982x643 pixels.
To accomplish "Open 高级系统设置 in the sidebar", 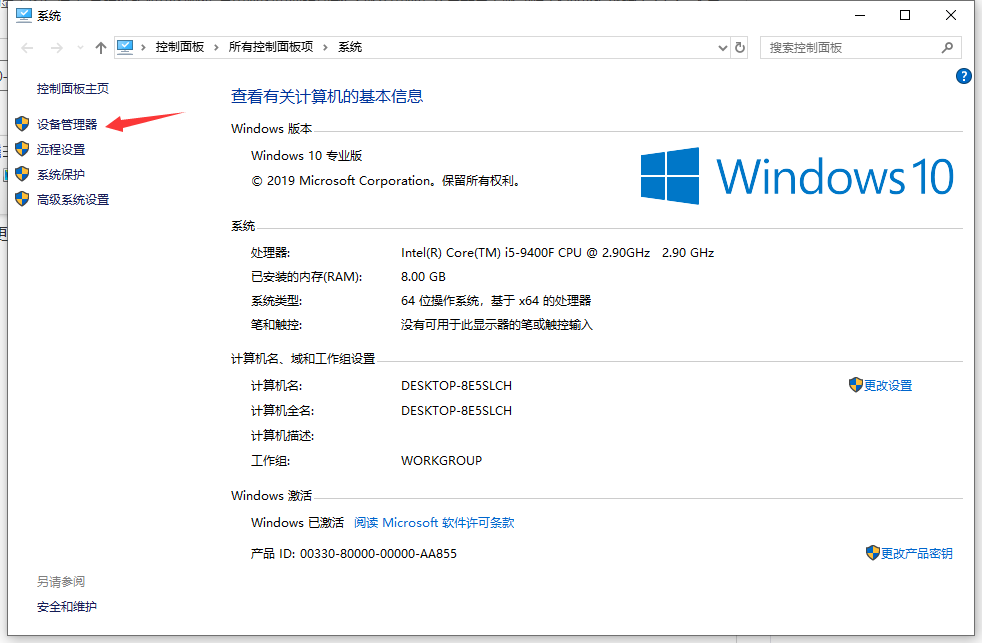I will point(73,199).
